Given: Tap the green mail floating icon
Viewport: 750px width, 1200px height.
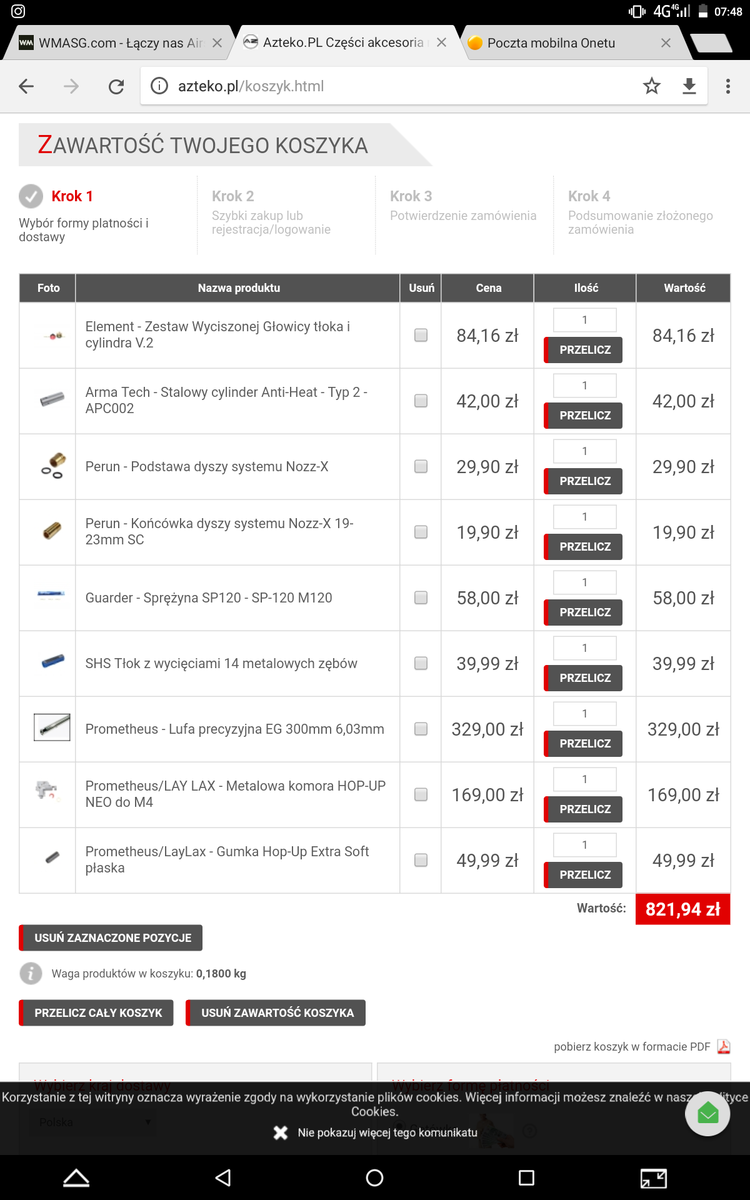Looking at the screenshot, I should [x=708, y=1113].
